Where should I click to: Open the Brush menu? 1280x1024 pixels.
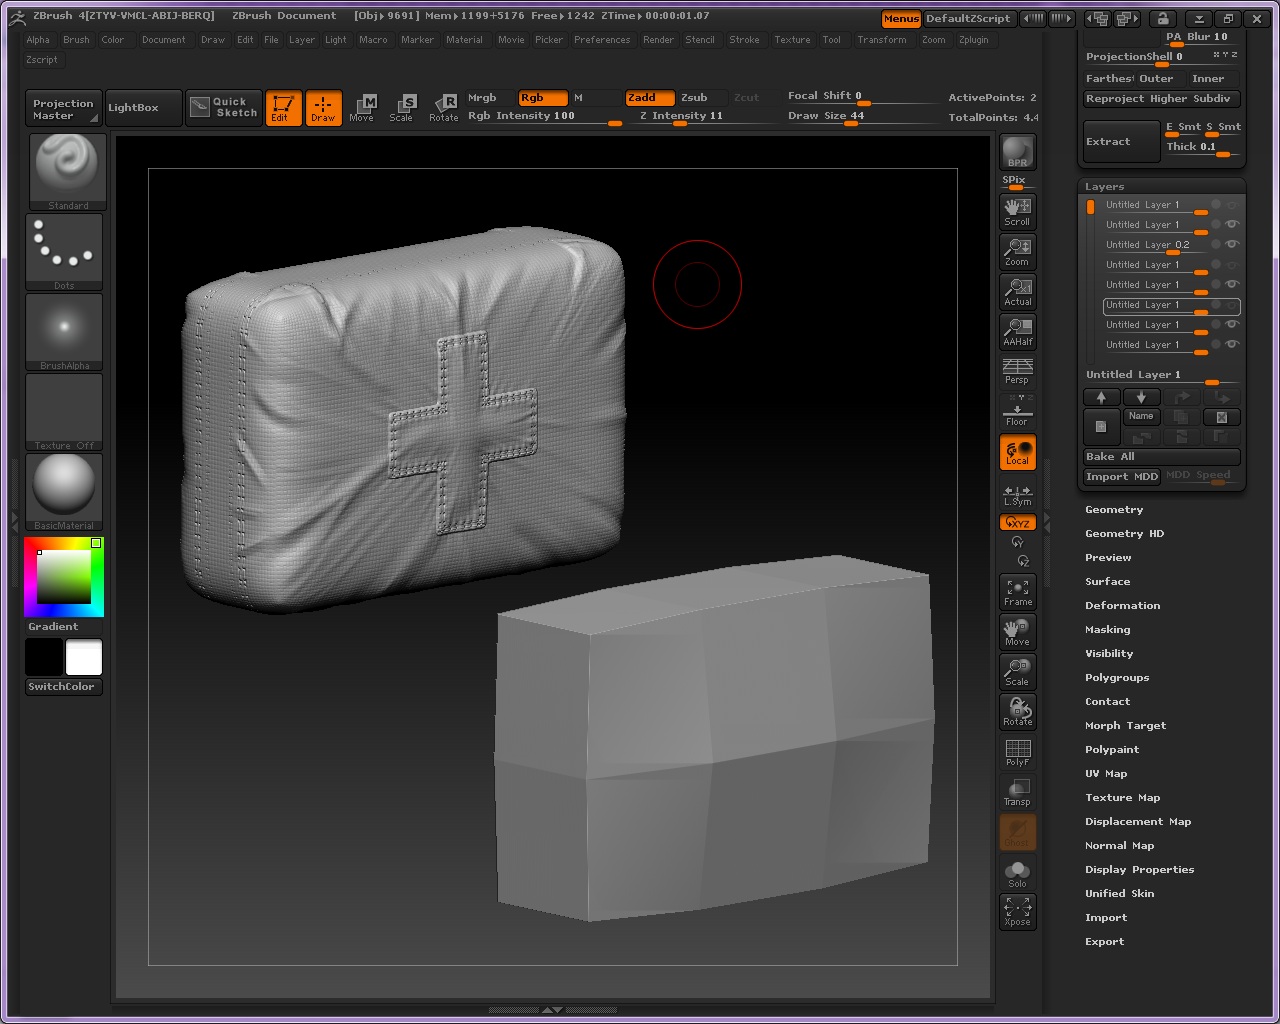tap(76, 40)
